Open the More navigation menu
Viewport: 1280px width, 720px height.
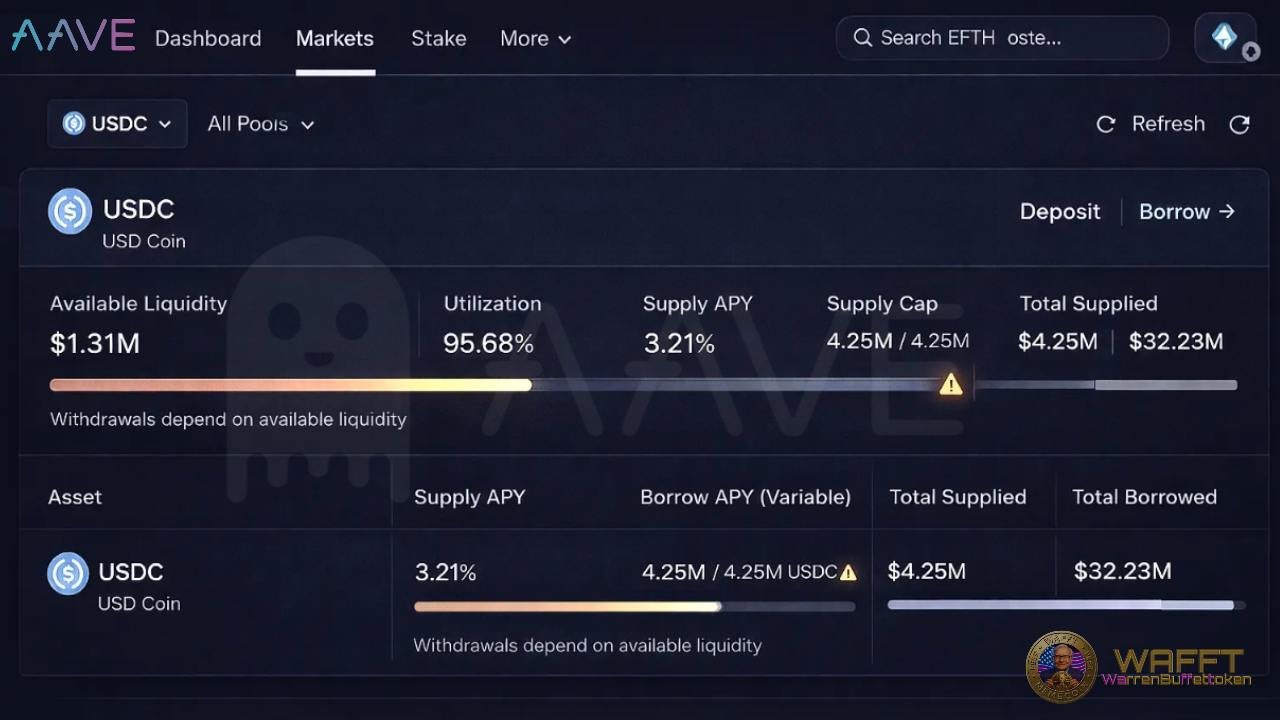pyautogui.click(x=535, y=39)
